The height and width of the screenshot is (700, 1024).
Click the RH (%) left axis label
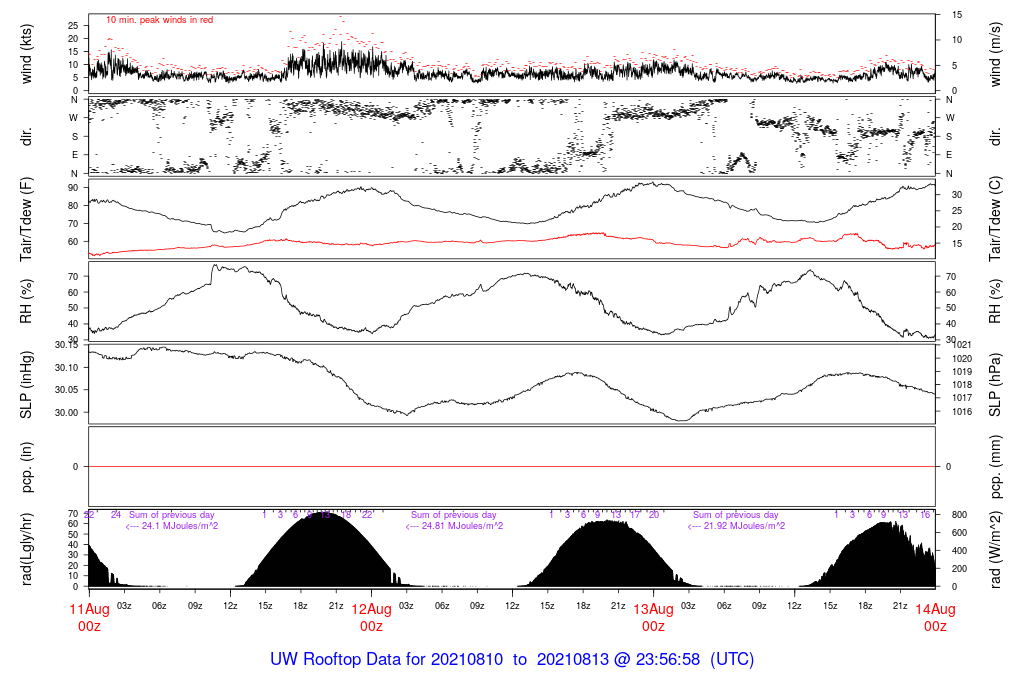pos(27,301)
